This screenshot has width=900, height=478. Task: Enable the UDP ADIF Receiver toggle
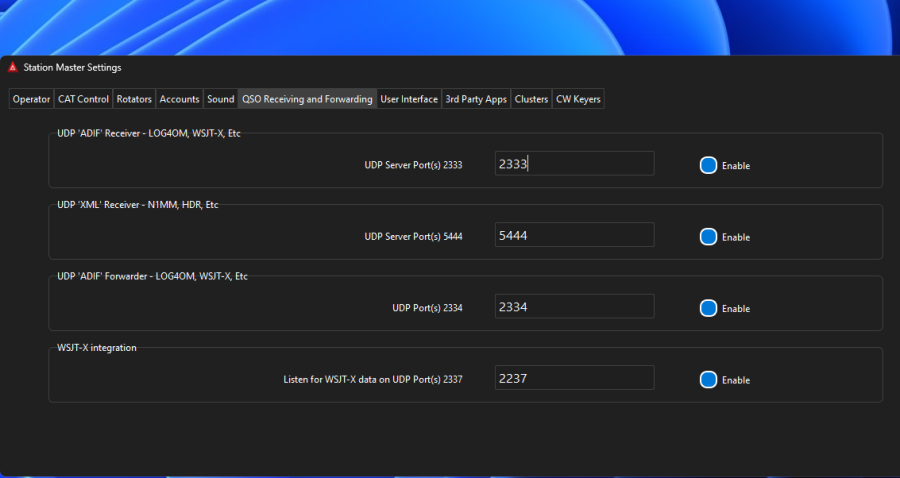click(709, 166)
